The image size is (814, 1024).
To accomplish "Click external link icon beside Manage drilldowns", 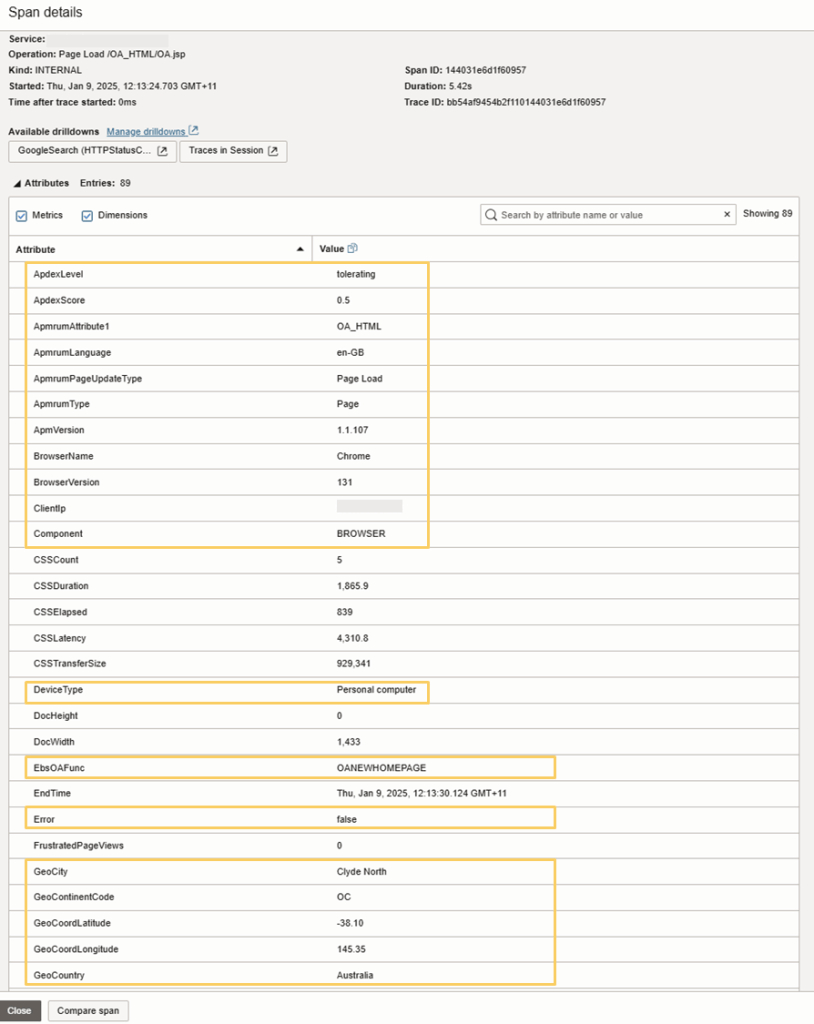I will pyautogui.click(x=194, y=131).
